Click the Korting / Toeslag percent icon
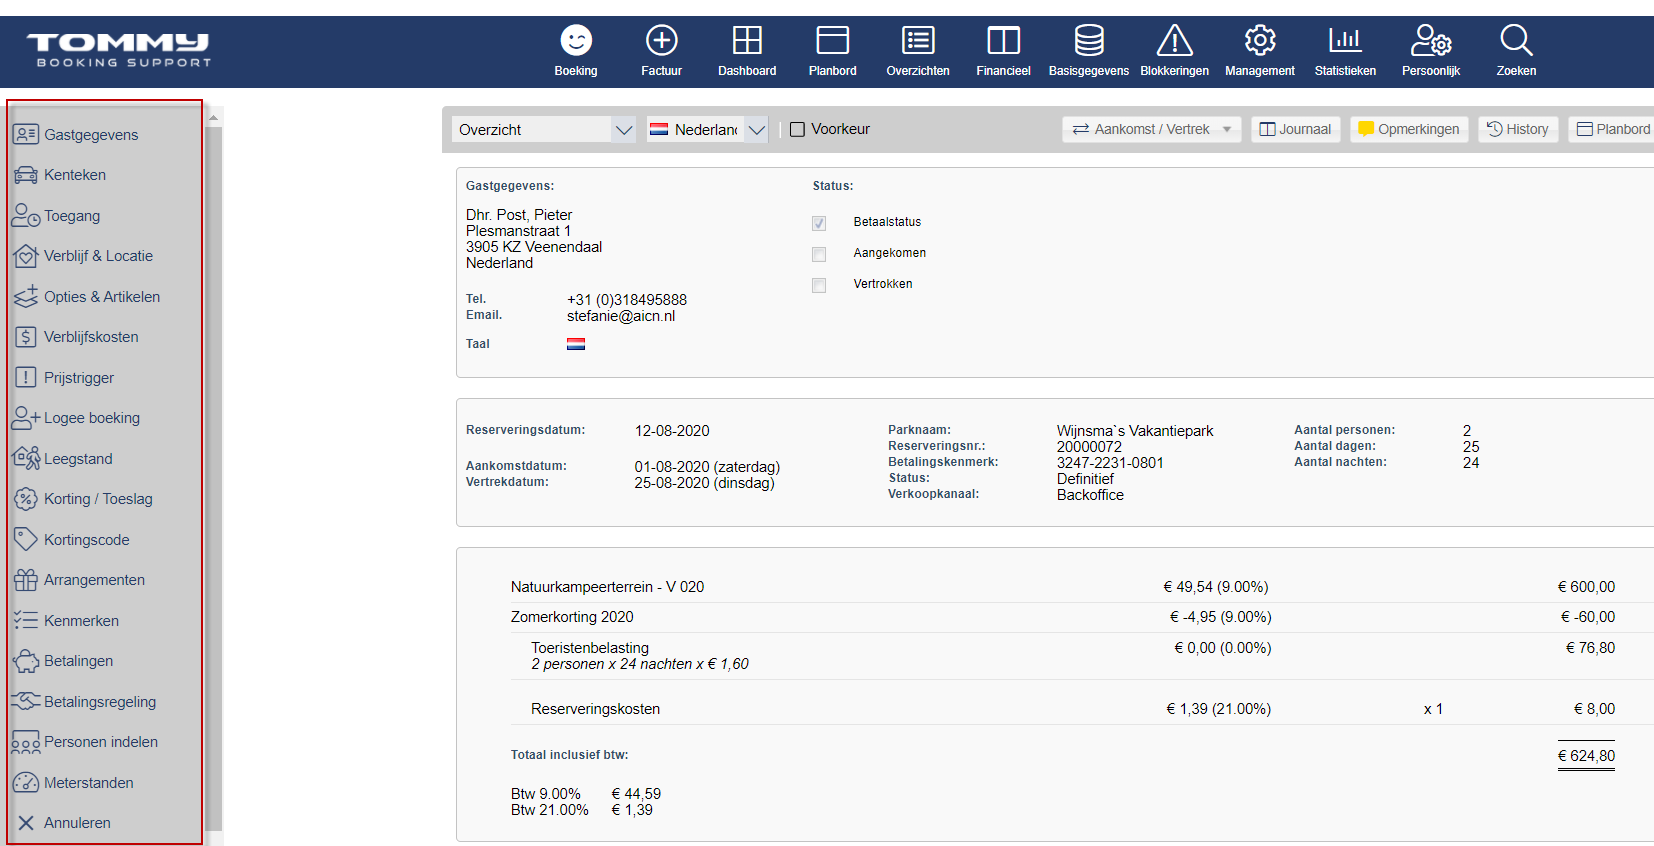Screen dimensions: 1654x846 [26, 499]
